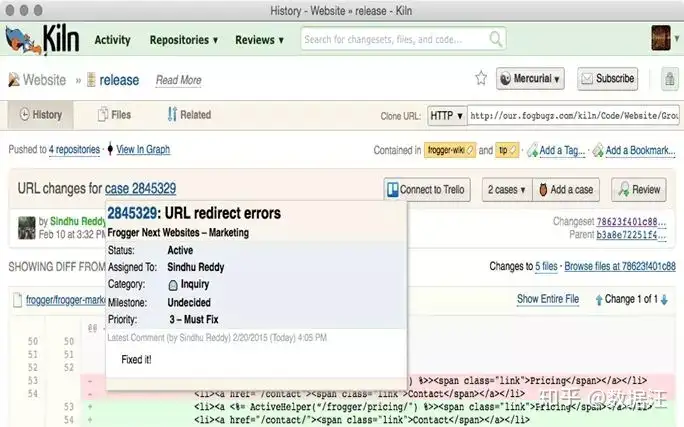
Task: Click the 'Undecided' milestone value
Action: click(x=189, y=303)
